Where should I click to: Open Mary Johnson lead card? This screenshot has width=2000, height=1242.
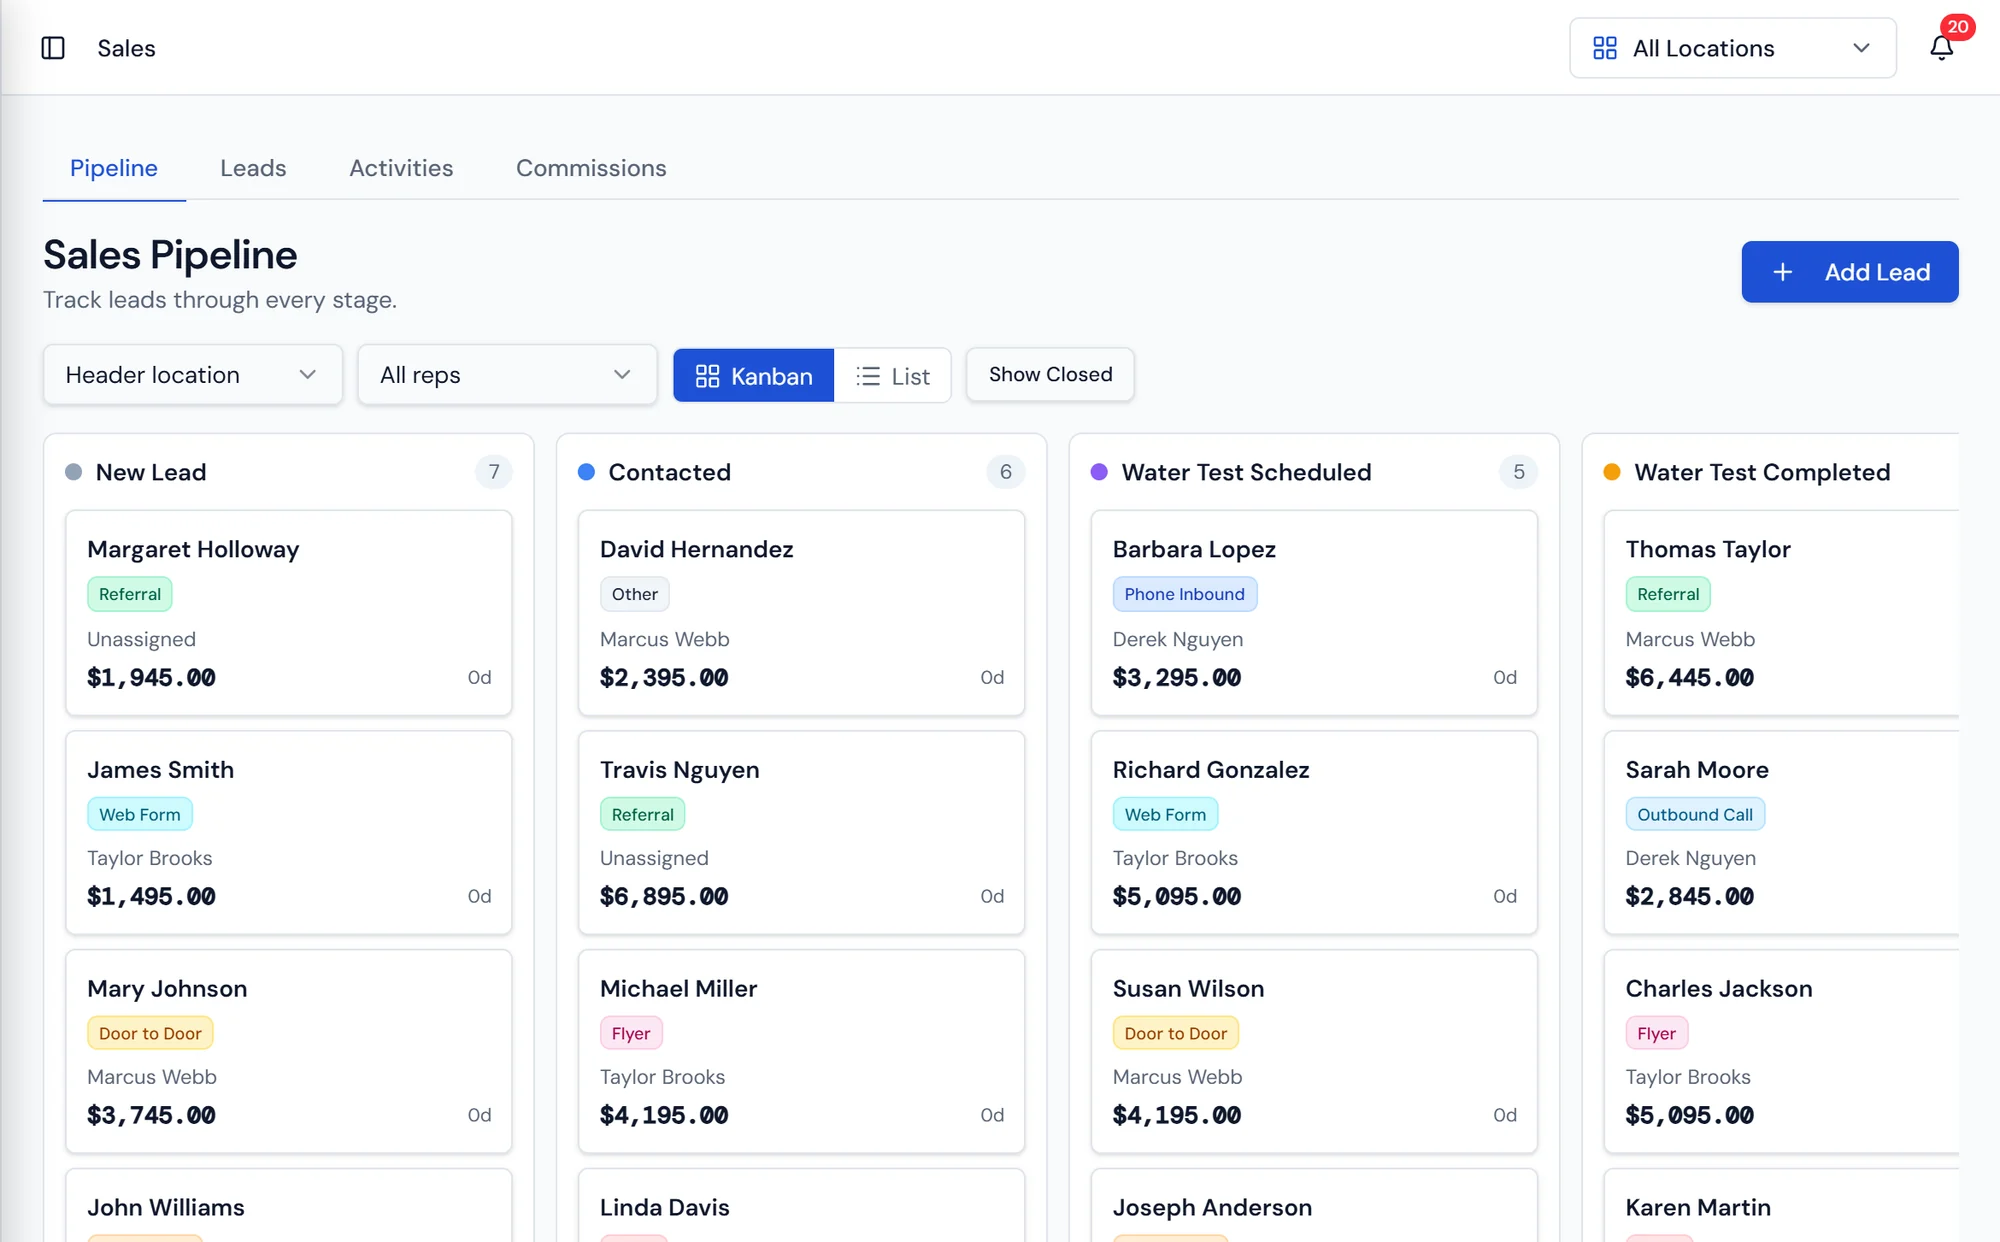(x=289, y=1051)
